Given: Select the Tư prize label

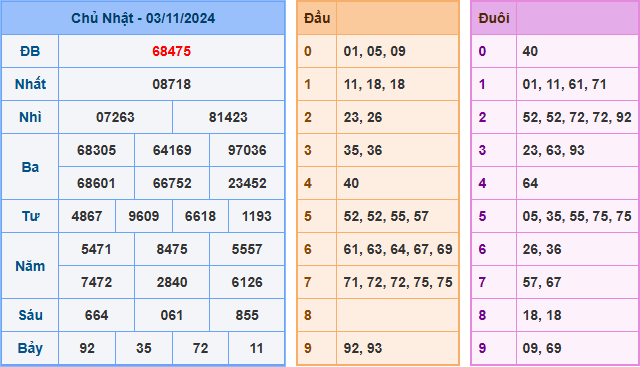Looking at the screenshot, I should 30,216.
